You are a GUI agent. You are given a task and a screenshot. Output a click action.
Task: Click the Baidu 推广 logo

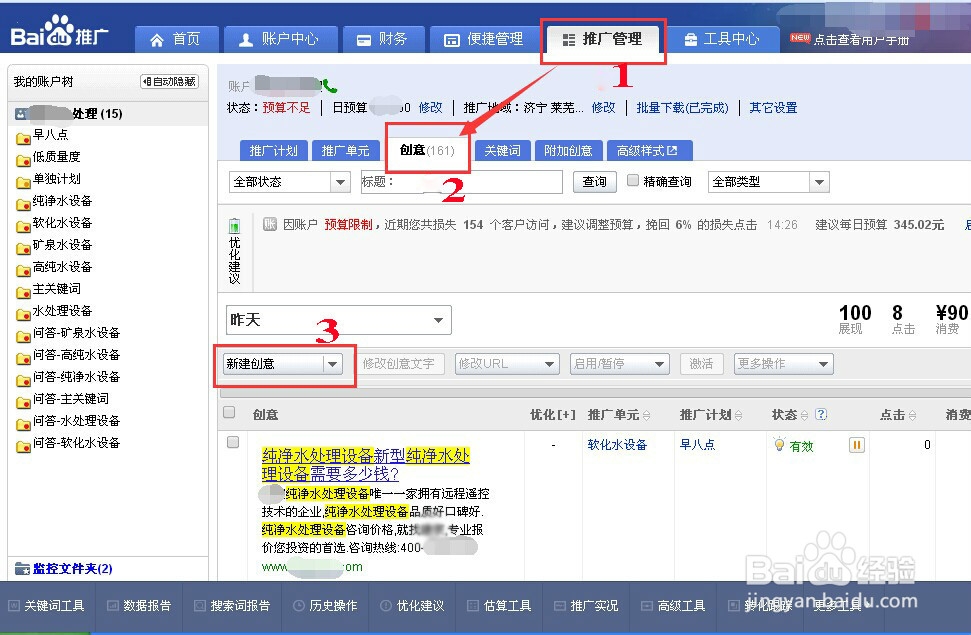click(59, 32)
